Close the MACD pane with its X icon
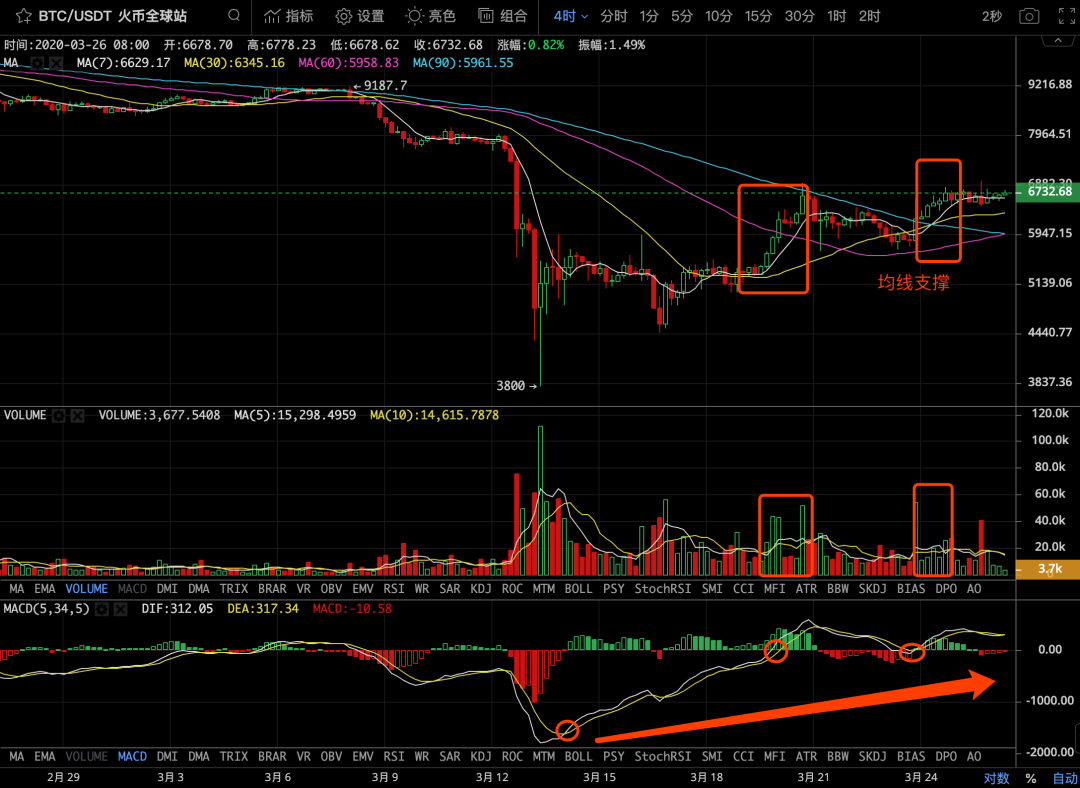This screenshot has width=1080, height=788. 120,609
